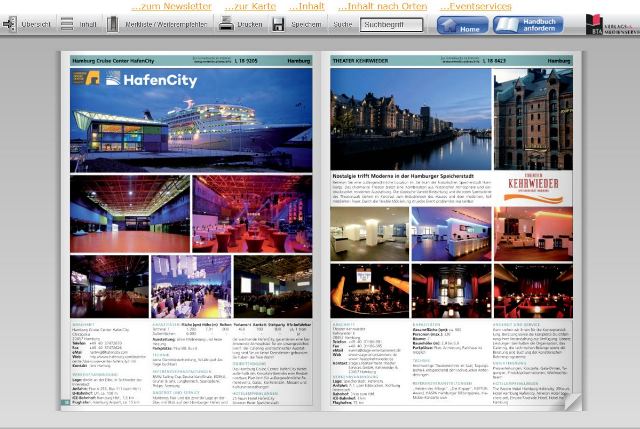This screenshot has width=640, height=429.
Task: Click the HafenCity cruise ship photo
Action: 191,120
